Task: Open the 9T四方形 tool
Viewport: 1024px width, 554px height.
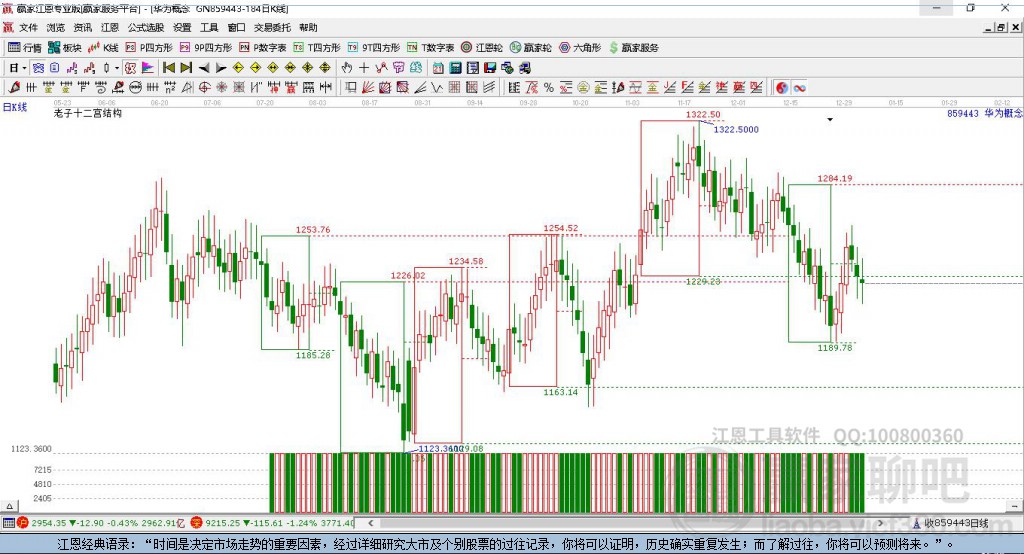Action: (374, 48)
